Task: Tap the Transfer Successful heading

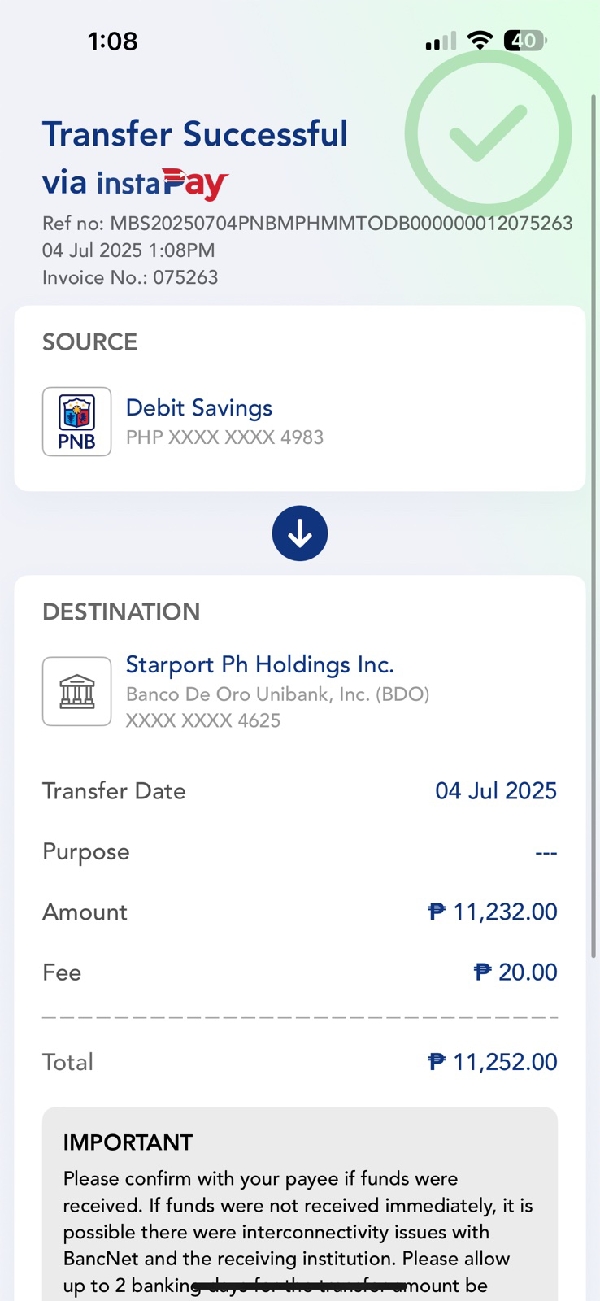Action: pos(195,134)
